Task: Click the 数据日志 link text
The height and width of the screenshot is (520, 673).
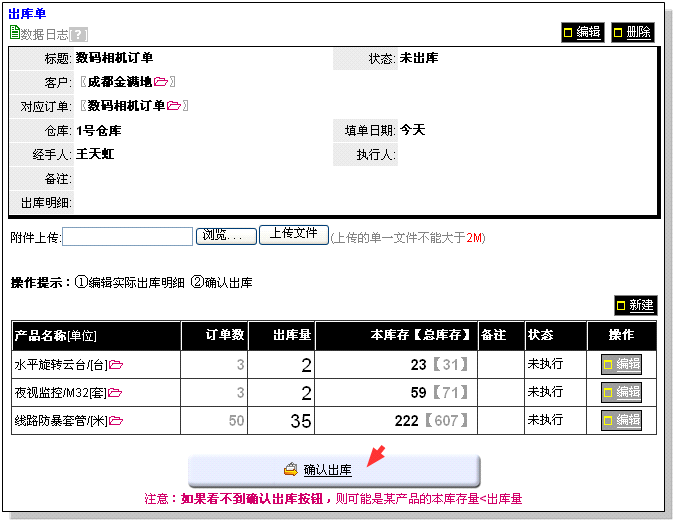Action: click(x=44, y=34)
